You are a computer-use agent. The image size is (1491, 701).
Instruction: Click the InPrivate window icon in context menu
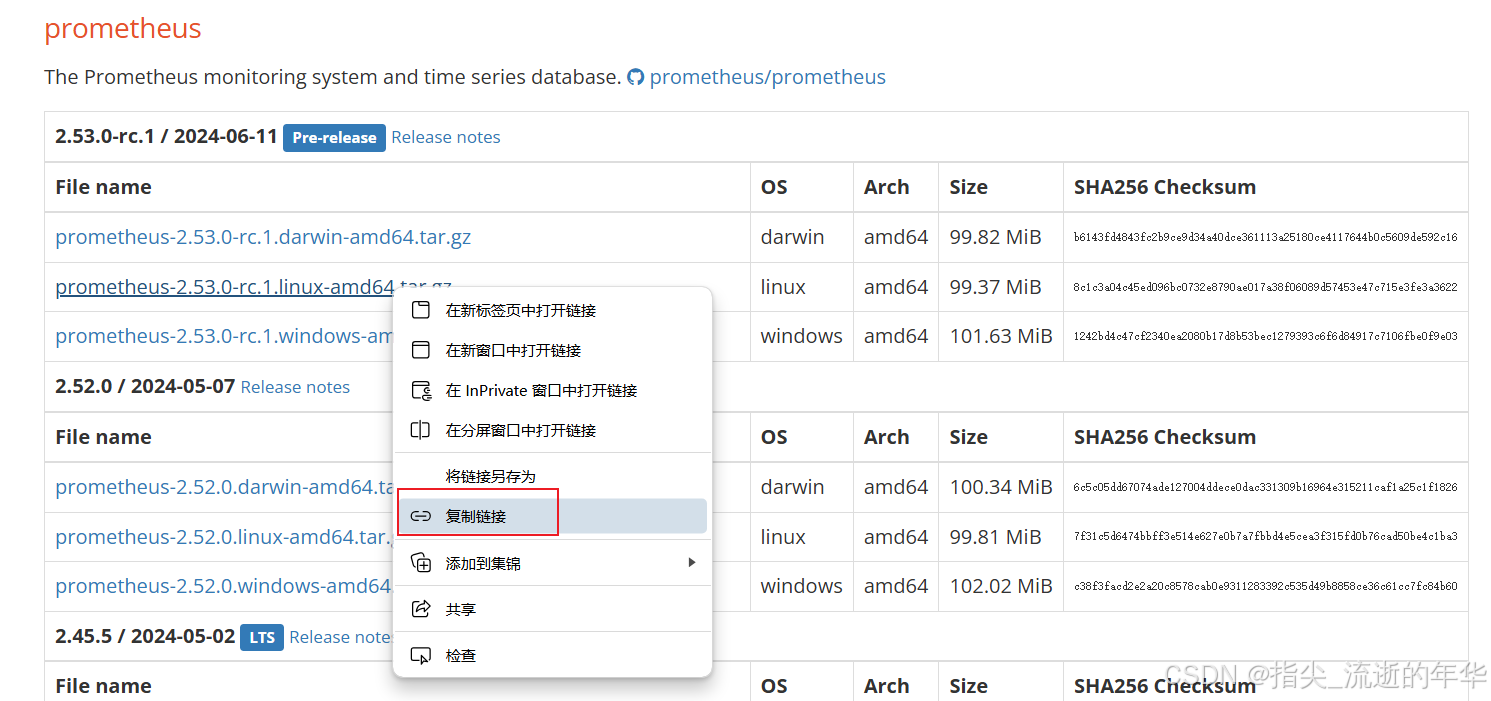coord(421,390)
